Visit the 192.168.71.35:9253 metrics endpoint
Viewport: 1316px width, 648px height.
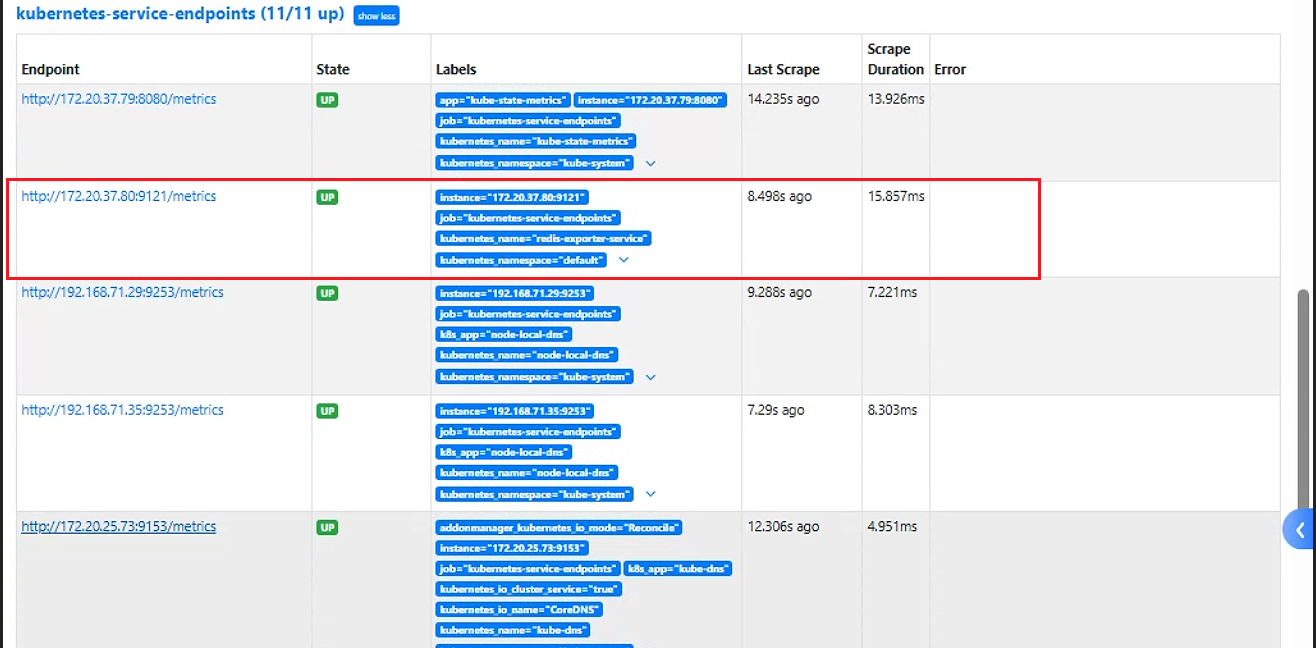(123, 410)
